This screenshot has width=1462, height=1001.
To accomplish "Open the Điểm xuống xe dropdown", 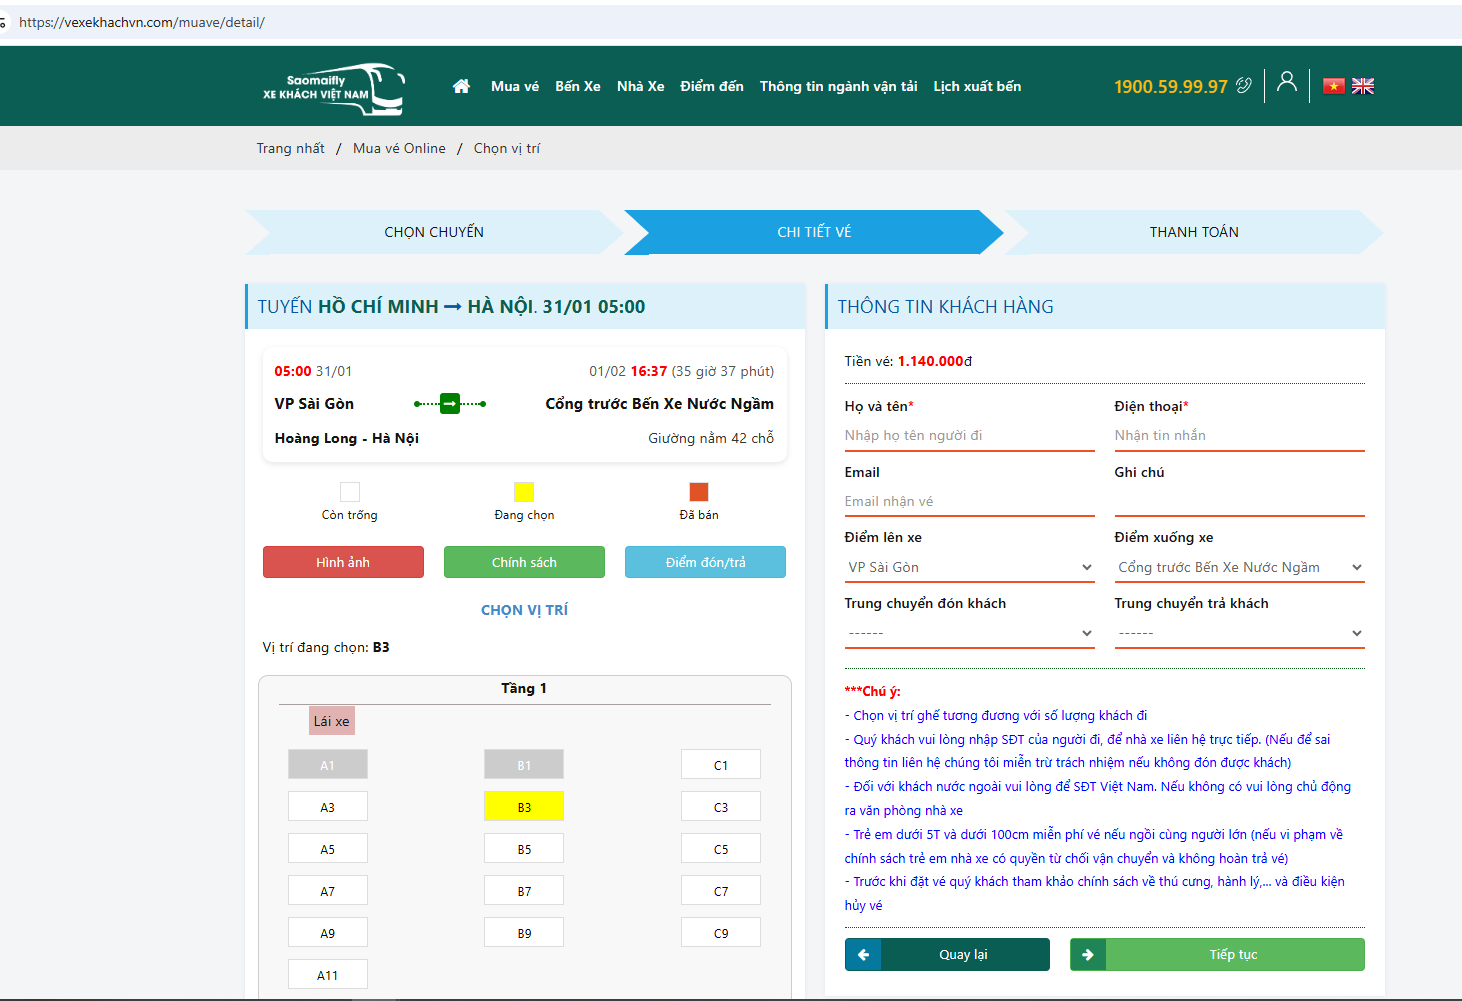I will (1239, 567).
